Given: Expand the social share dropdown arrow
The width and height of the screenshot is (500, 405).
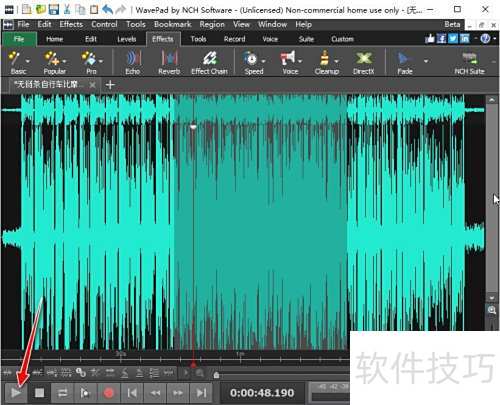Looking at the screenshot, I should (475, 39).
